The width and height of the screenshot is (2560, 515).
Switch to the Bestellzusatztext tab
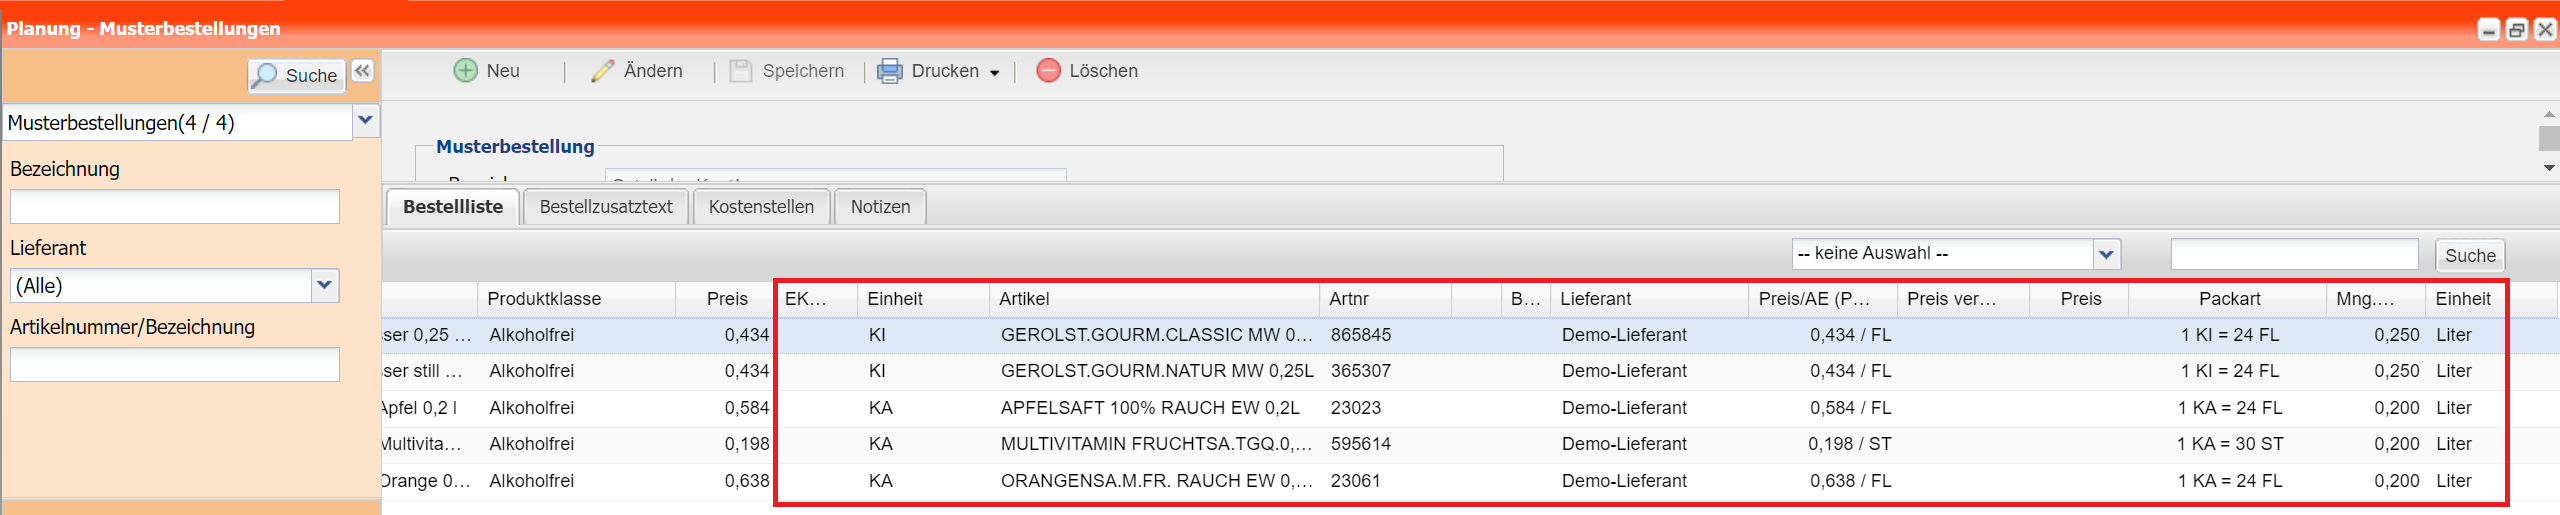pos(605,207)
